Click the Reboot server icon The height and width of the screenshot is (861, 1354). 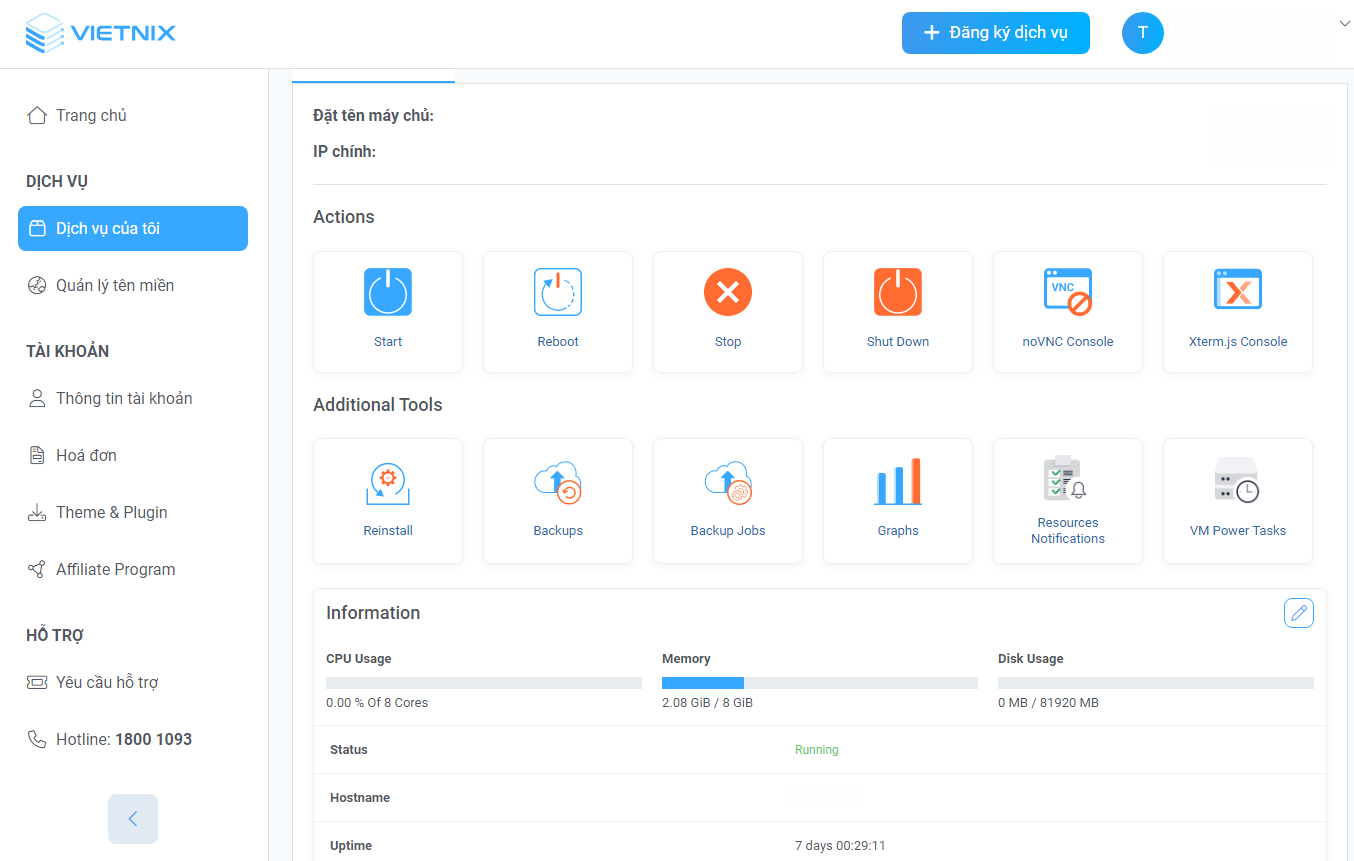pyautogui.click(x=558, y=293)
